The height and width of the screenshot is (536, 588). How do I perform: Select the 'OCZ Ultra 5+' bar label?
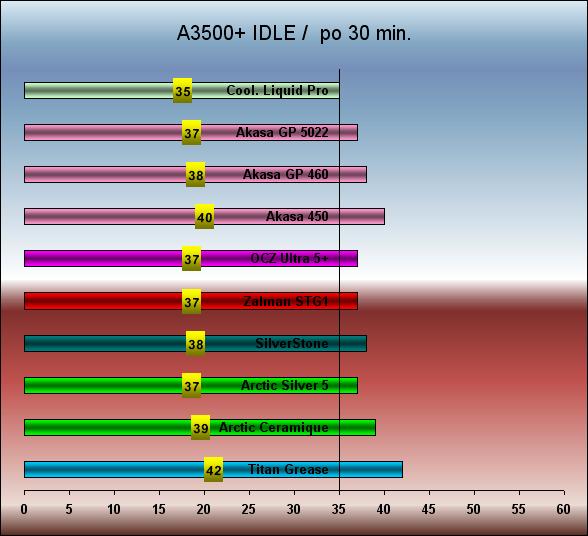(x=289, y=258)
